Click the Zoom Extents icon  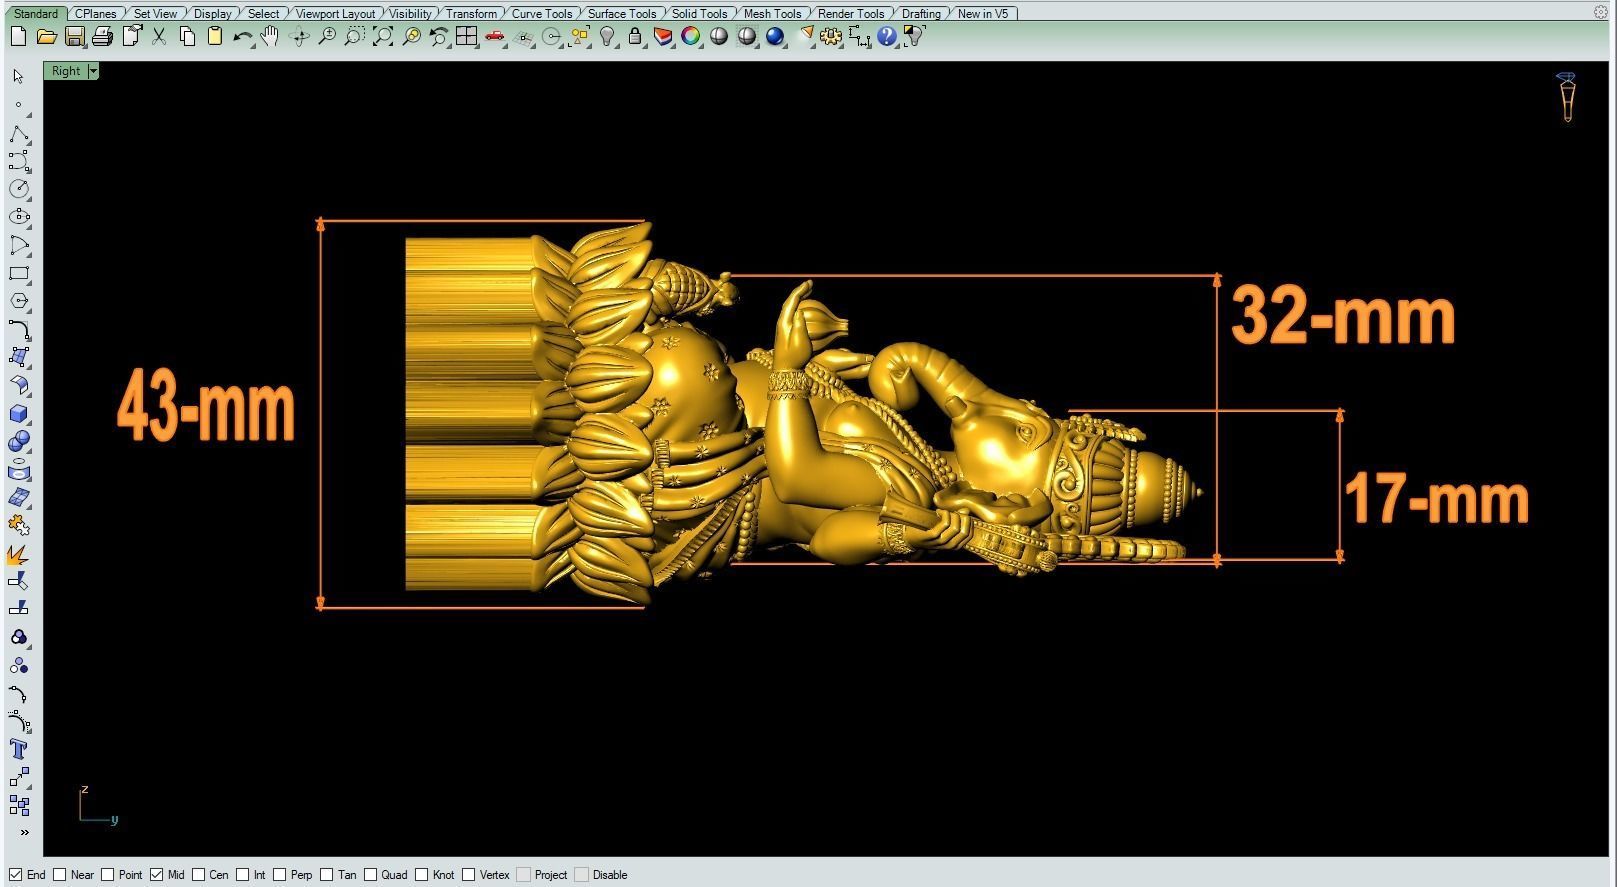pos(382,37)
